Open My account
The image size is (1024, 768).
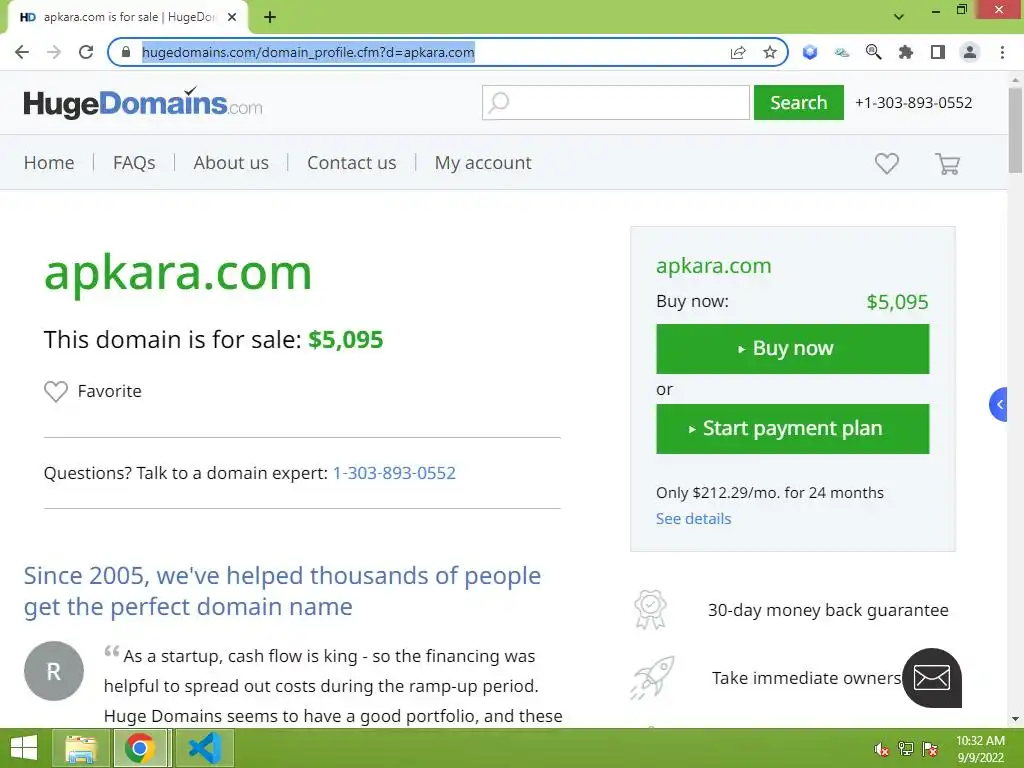[x=483, y=163]
